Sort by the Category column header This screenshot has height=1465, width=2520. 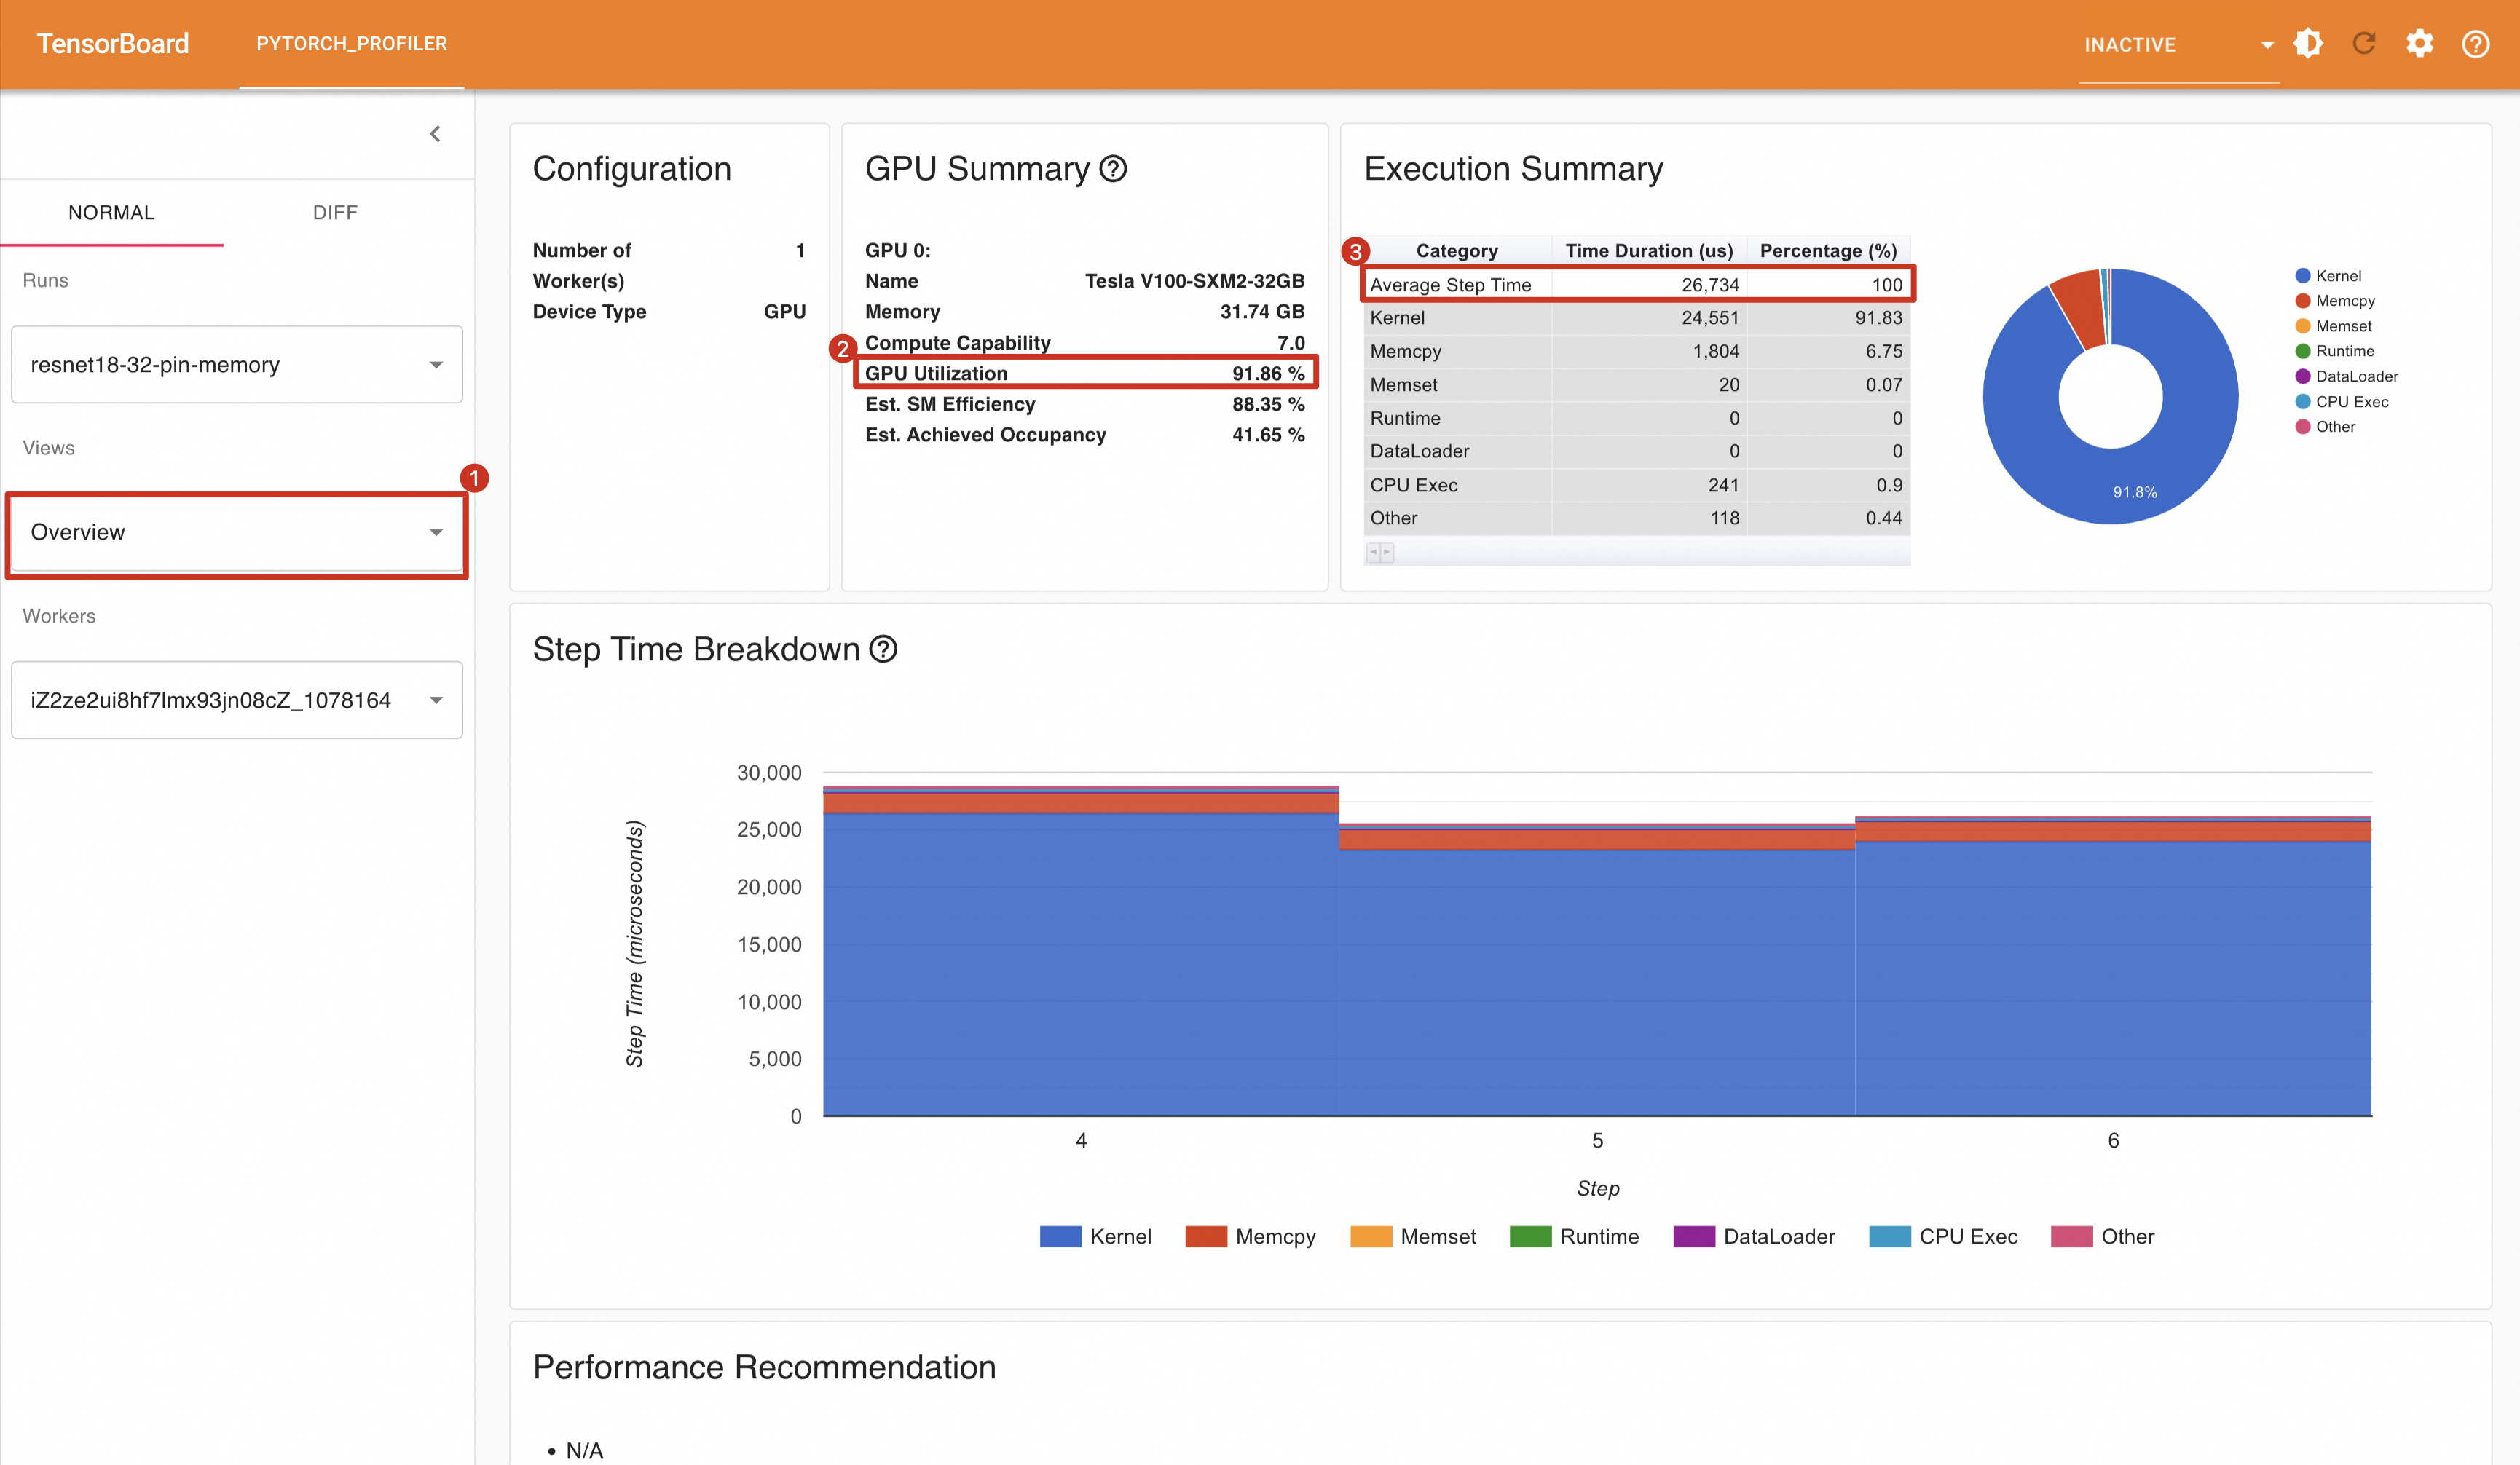[1457, 251]
